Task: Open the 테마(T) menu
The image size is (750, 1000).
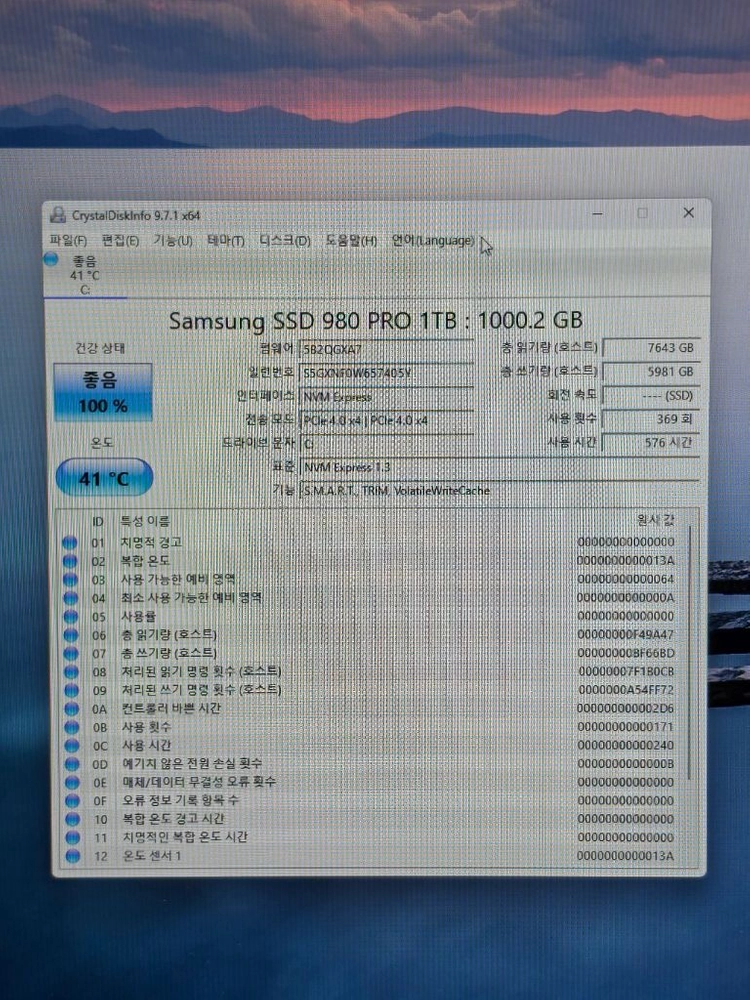Action: click(x=226, y=240)
